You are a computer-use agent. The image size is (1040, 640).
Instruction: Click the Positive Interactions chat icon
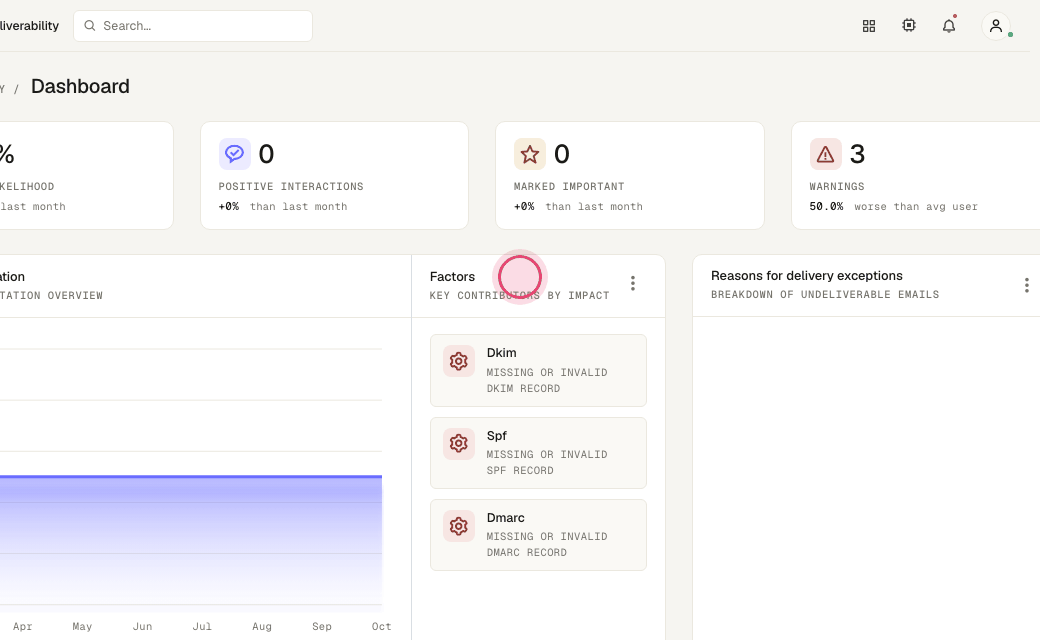pos(234,154)
